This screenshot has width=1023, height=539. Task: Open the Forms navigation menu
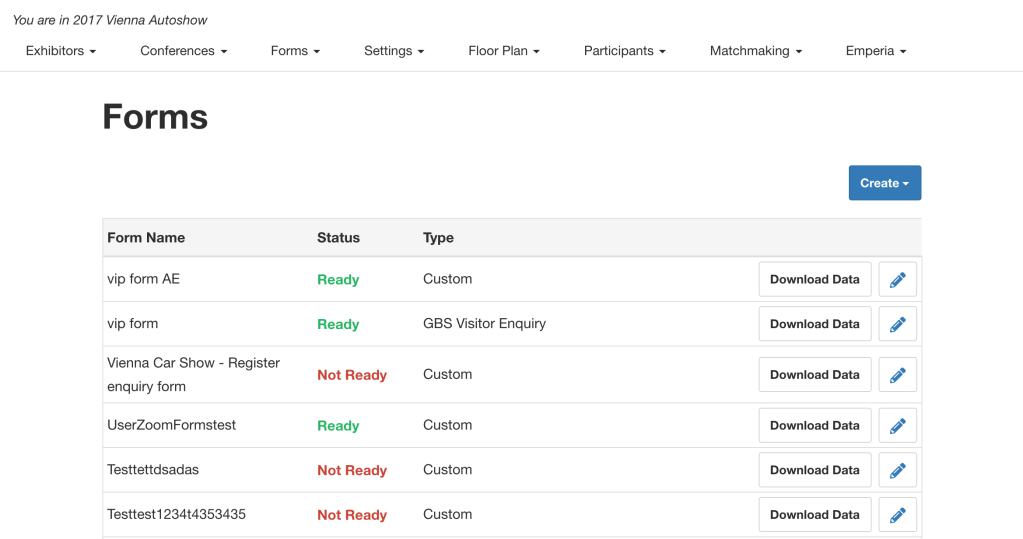295,51
